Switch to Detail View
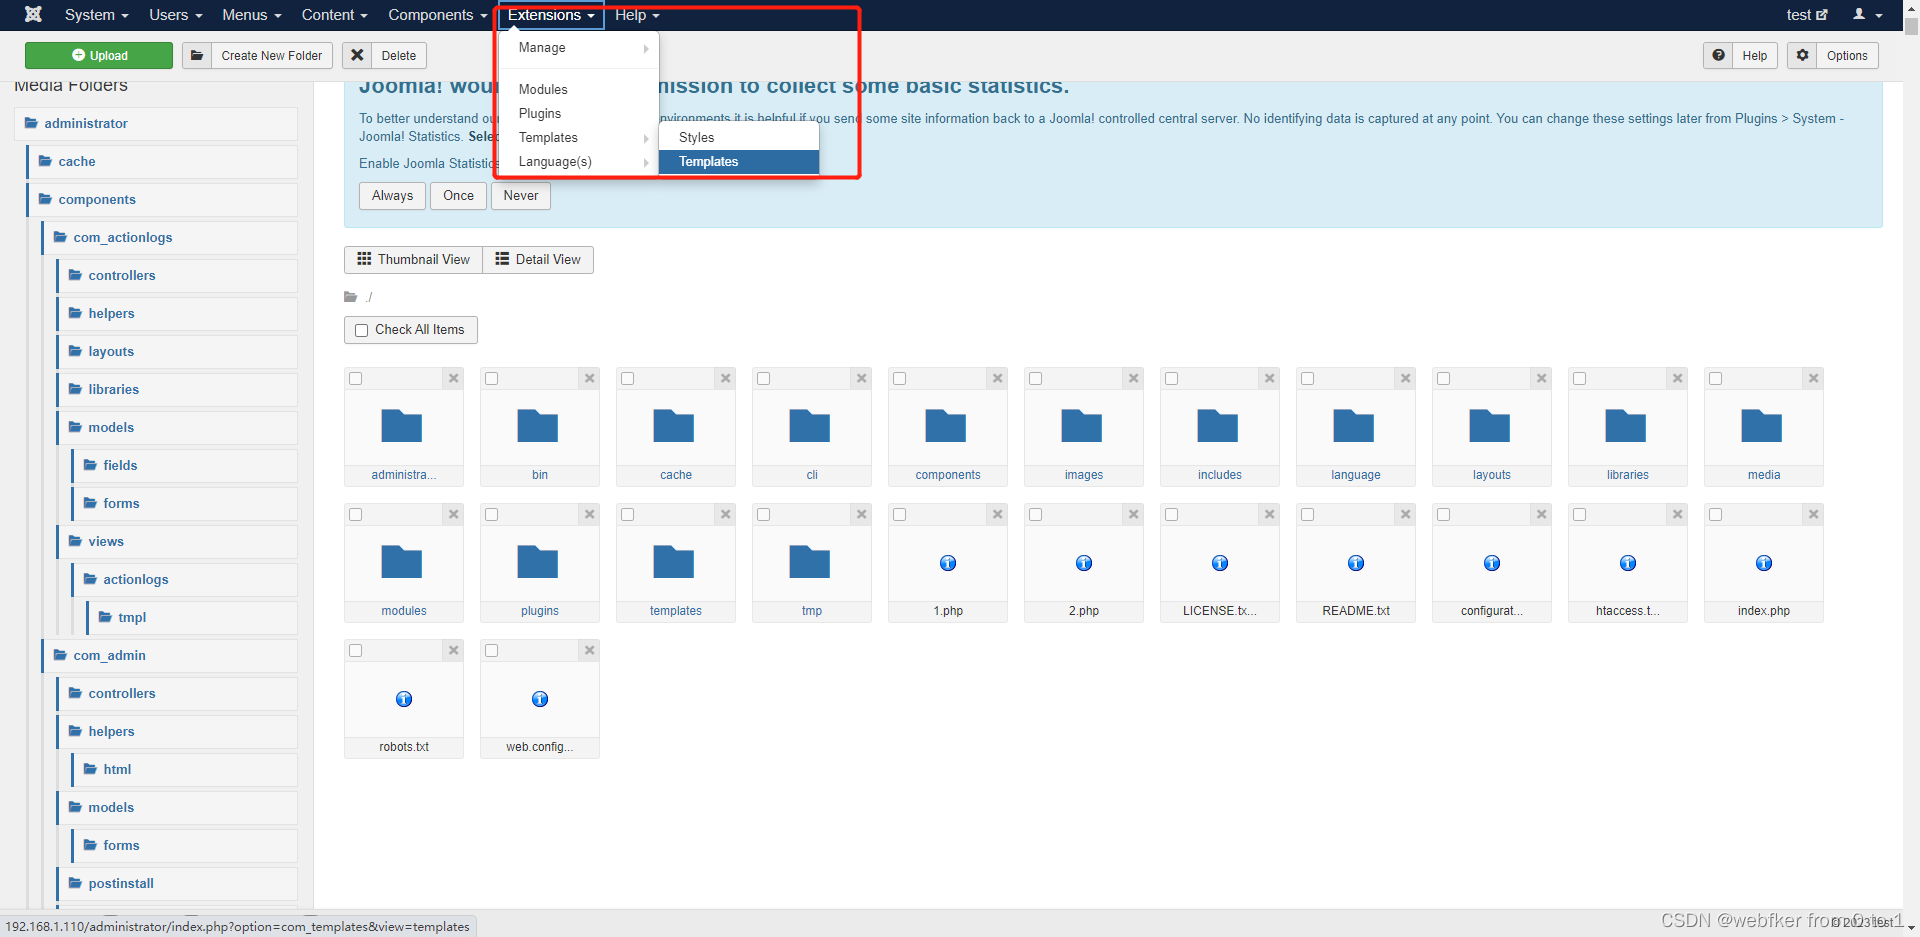The image size is (1920, 937). [538, 260]
